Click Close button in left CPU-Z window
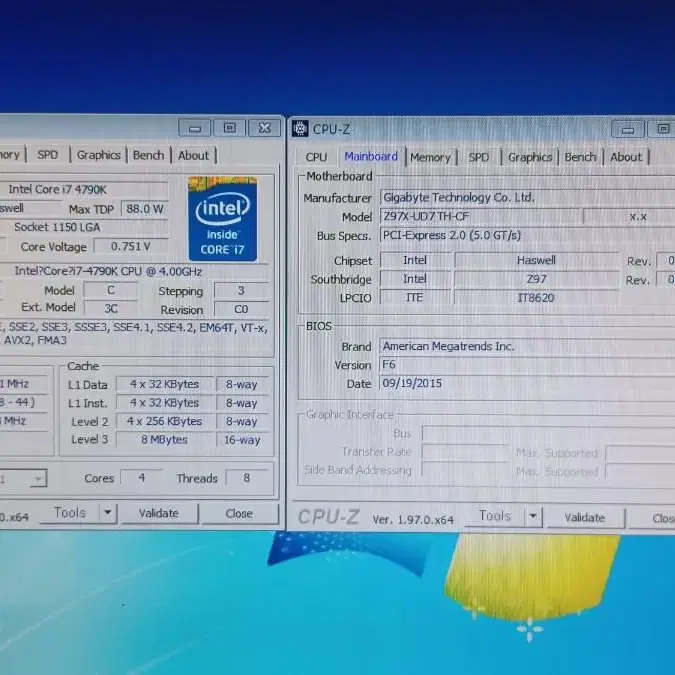The width and height of the screenshot is (675, 675). (239, 514)
